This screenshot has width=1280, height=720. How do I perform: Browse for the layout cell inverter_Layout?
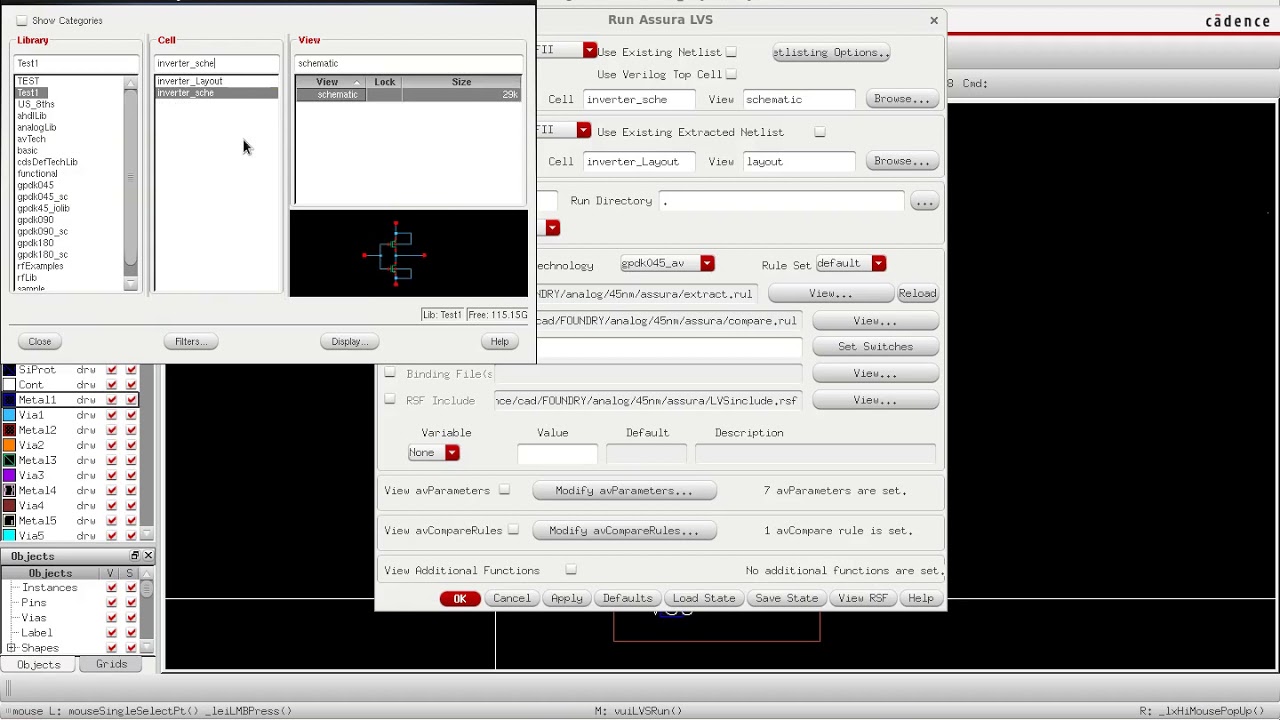coord(902,161)
